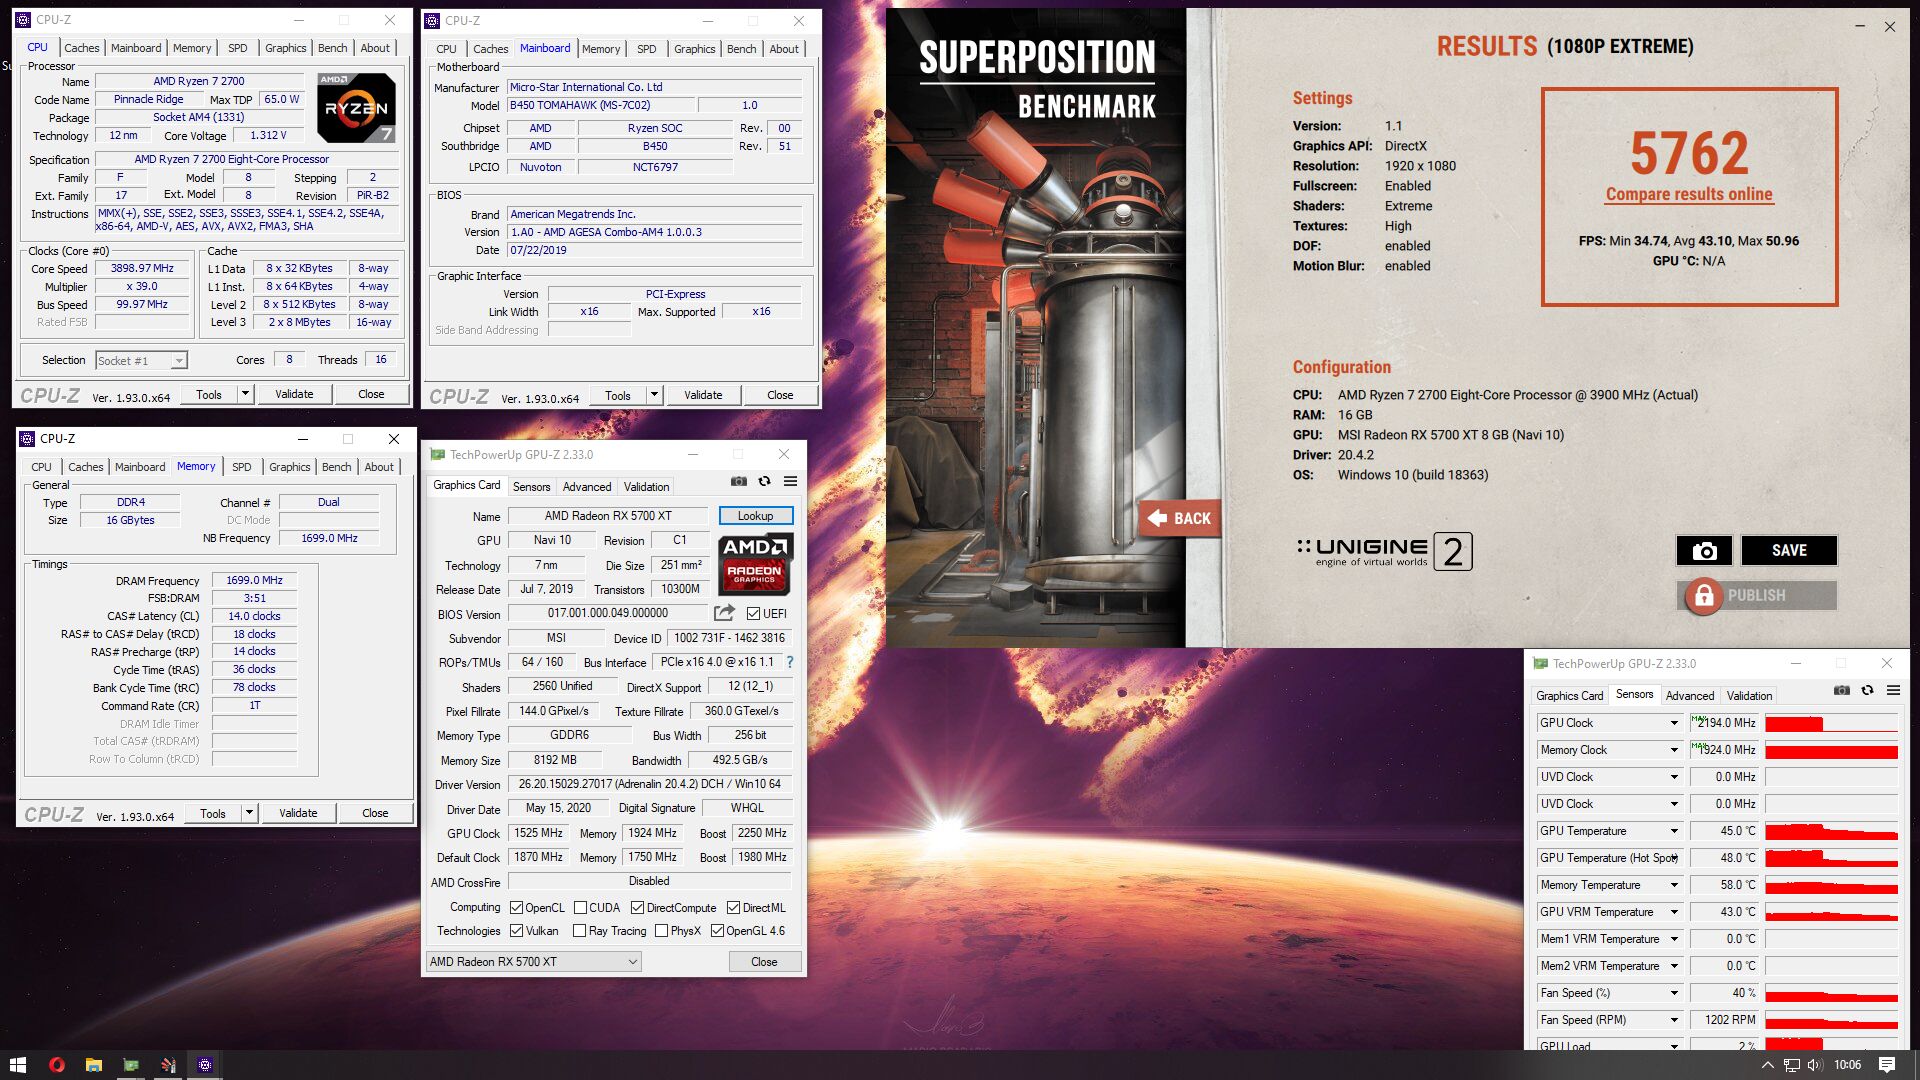Toggle the OpenCL checkbox
The image size is (1920, 1080).
point(517,908)
